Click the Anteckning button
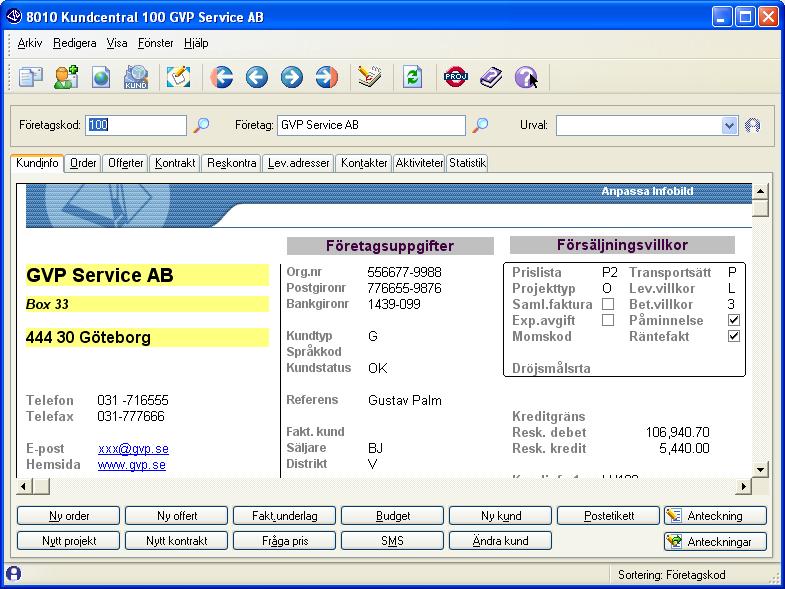The image size is (785, 589). point(715,515)
